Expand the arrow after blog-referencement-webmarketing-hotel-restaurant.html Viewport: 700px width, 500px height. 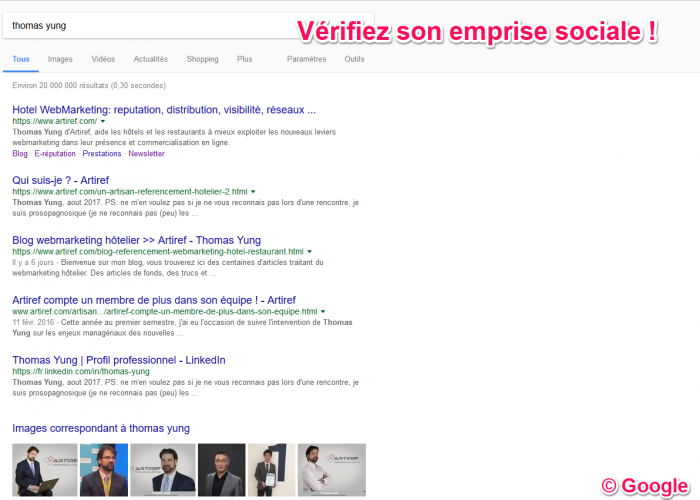point(309,251)
